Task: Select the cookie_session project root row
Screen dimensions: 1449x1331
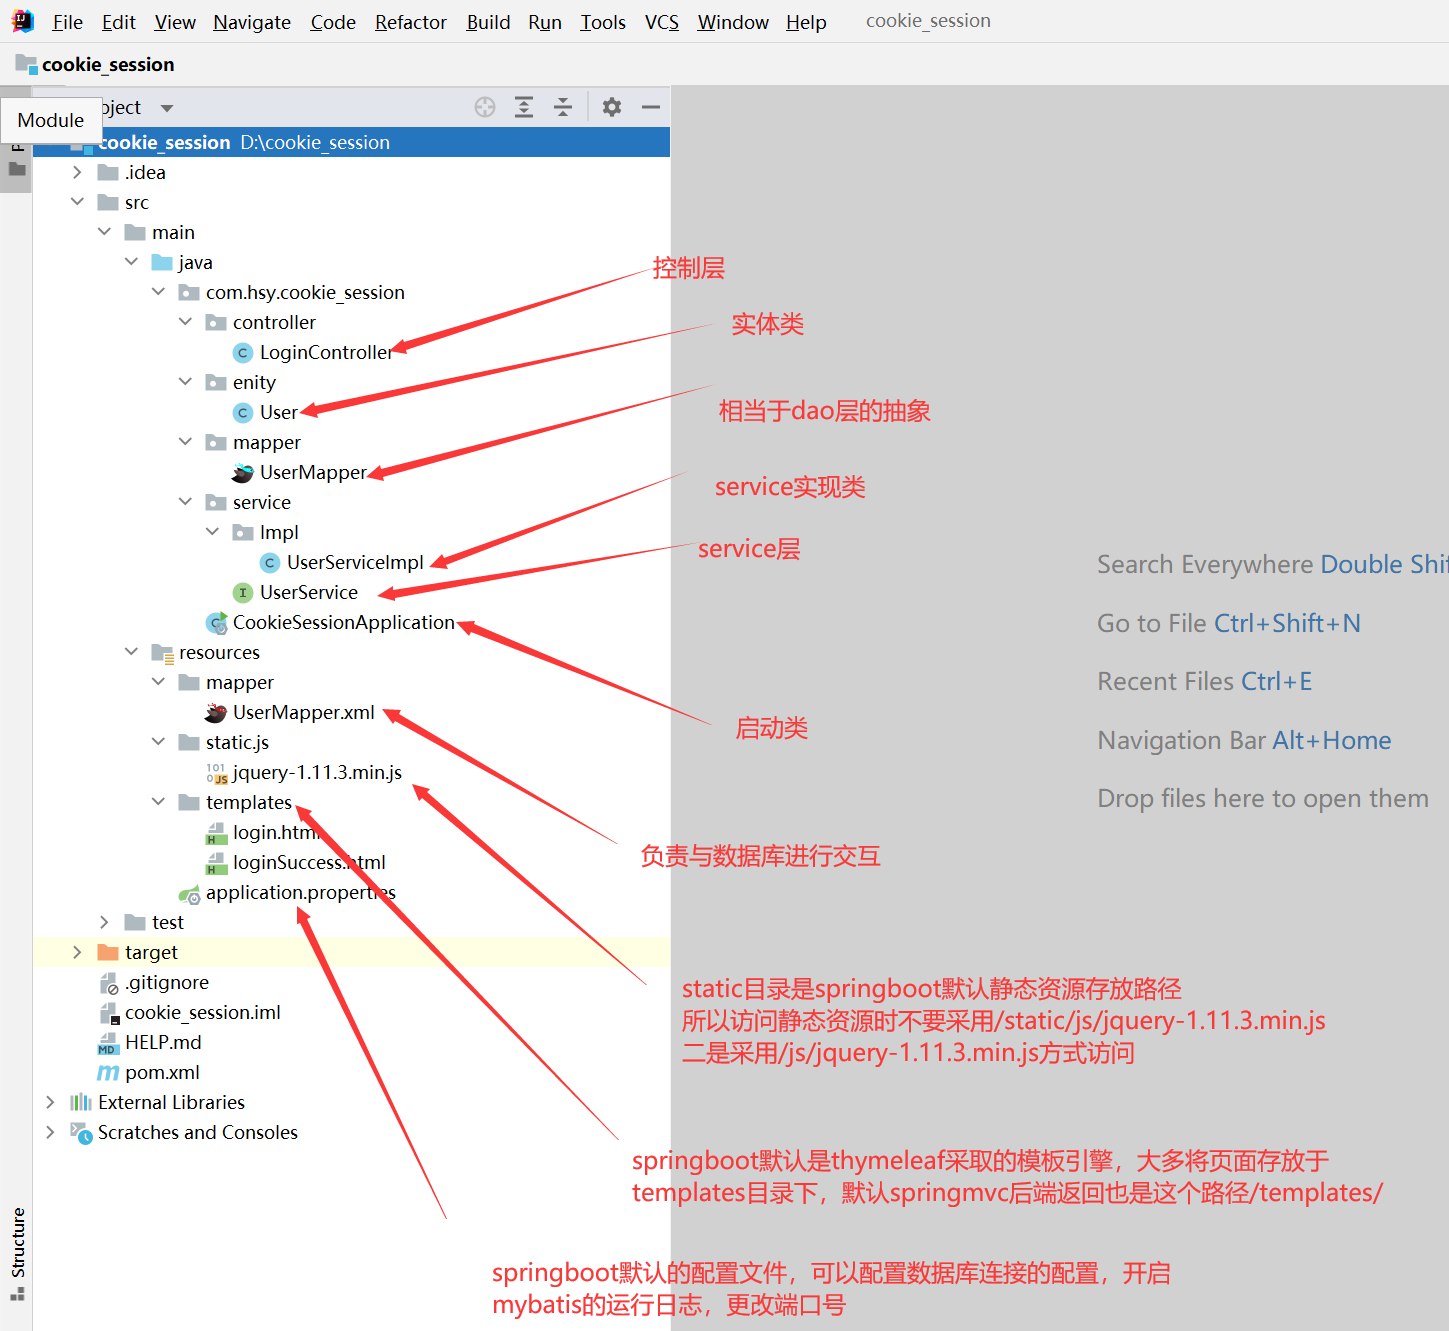Action: 351,142
